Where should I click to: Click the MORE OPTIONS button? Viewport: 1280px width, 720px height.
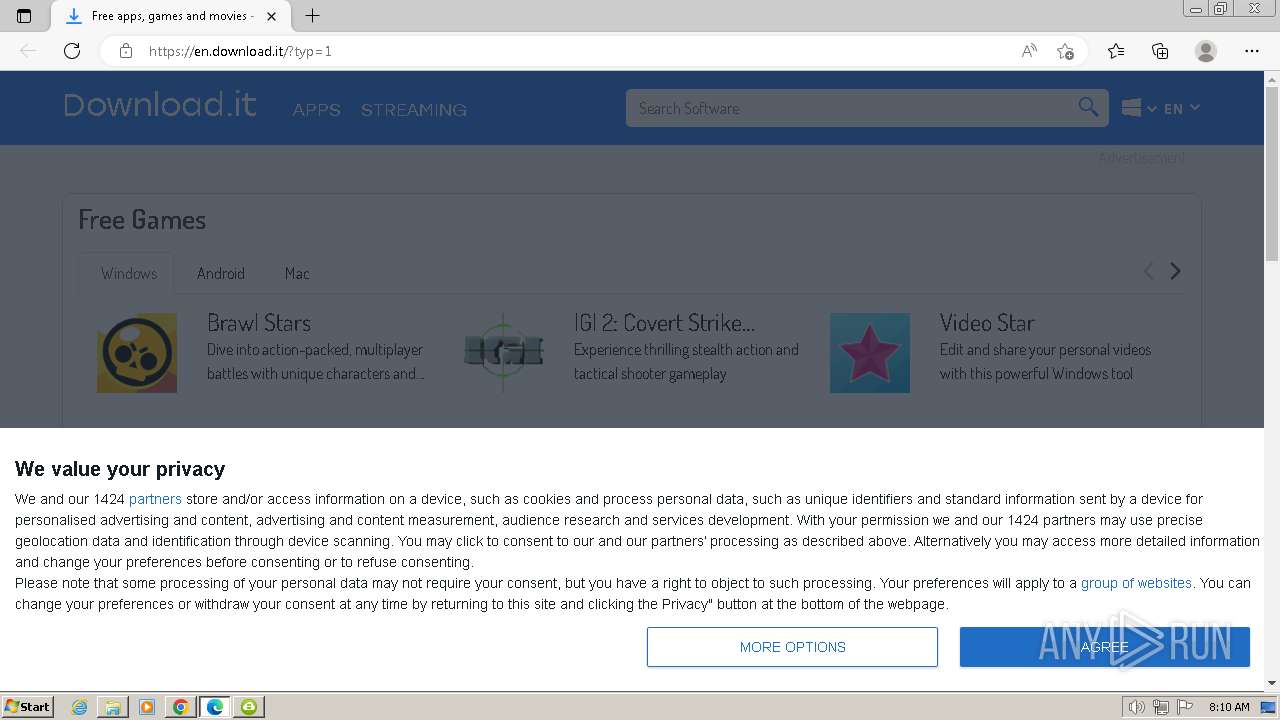(x=792, y=647)
